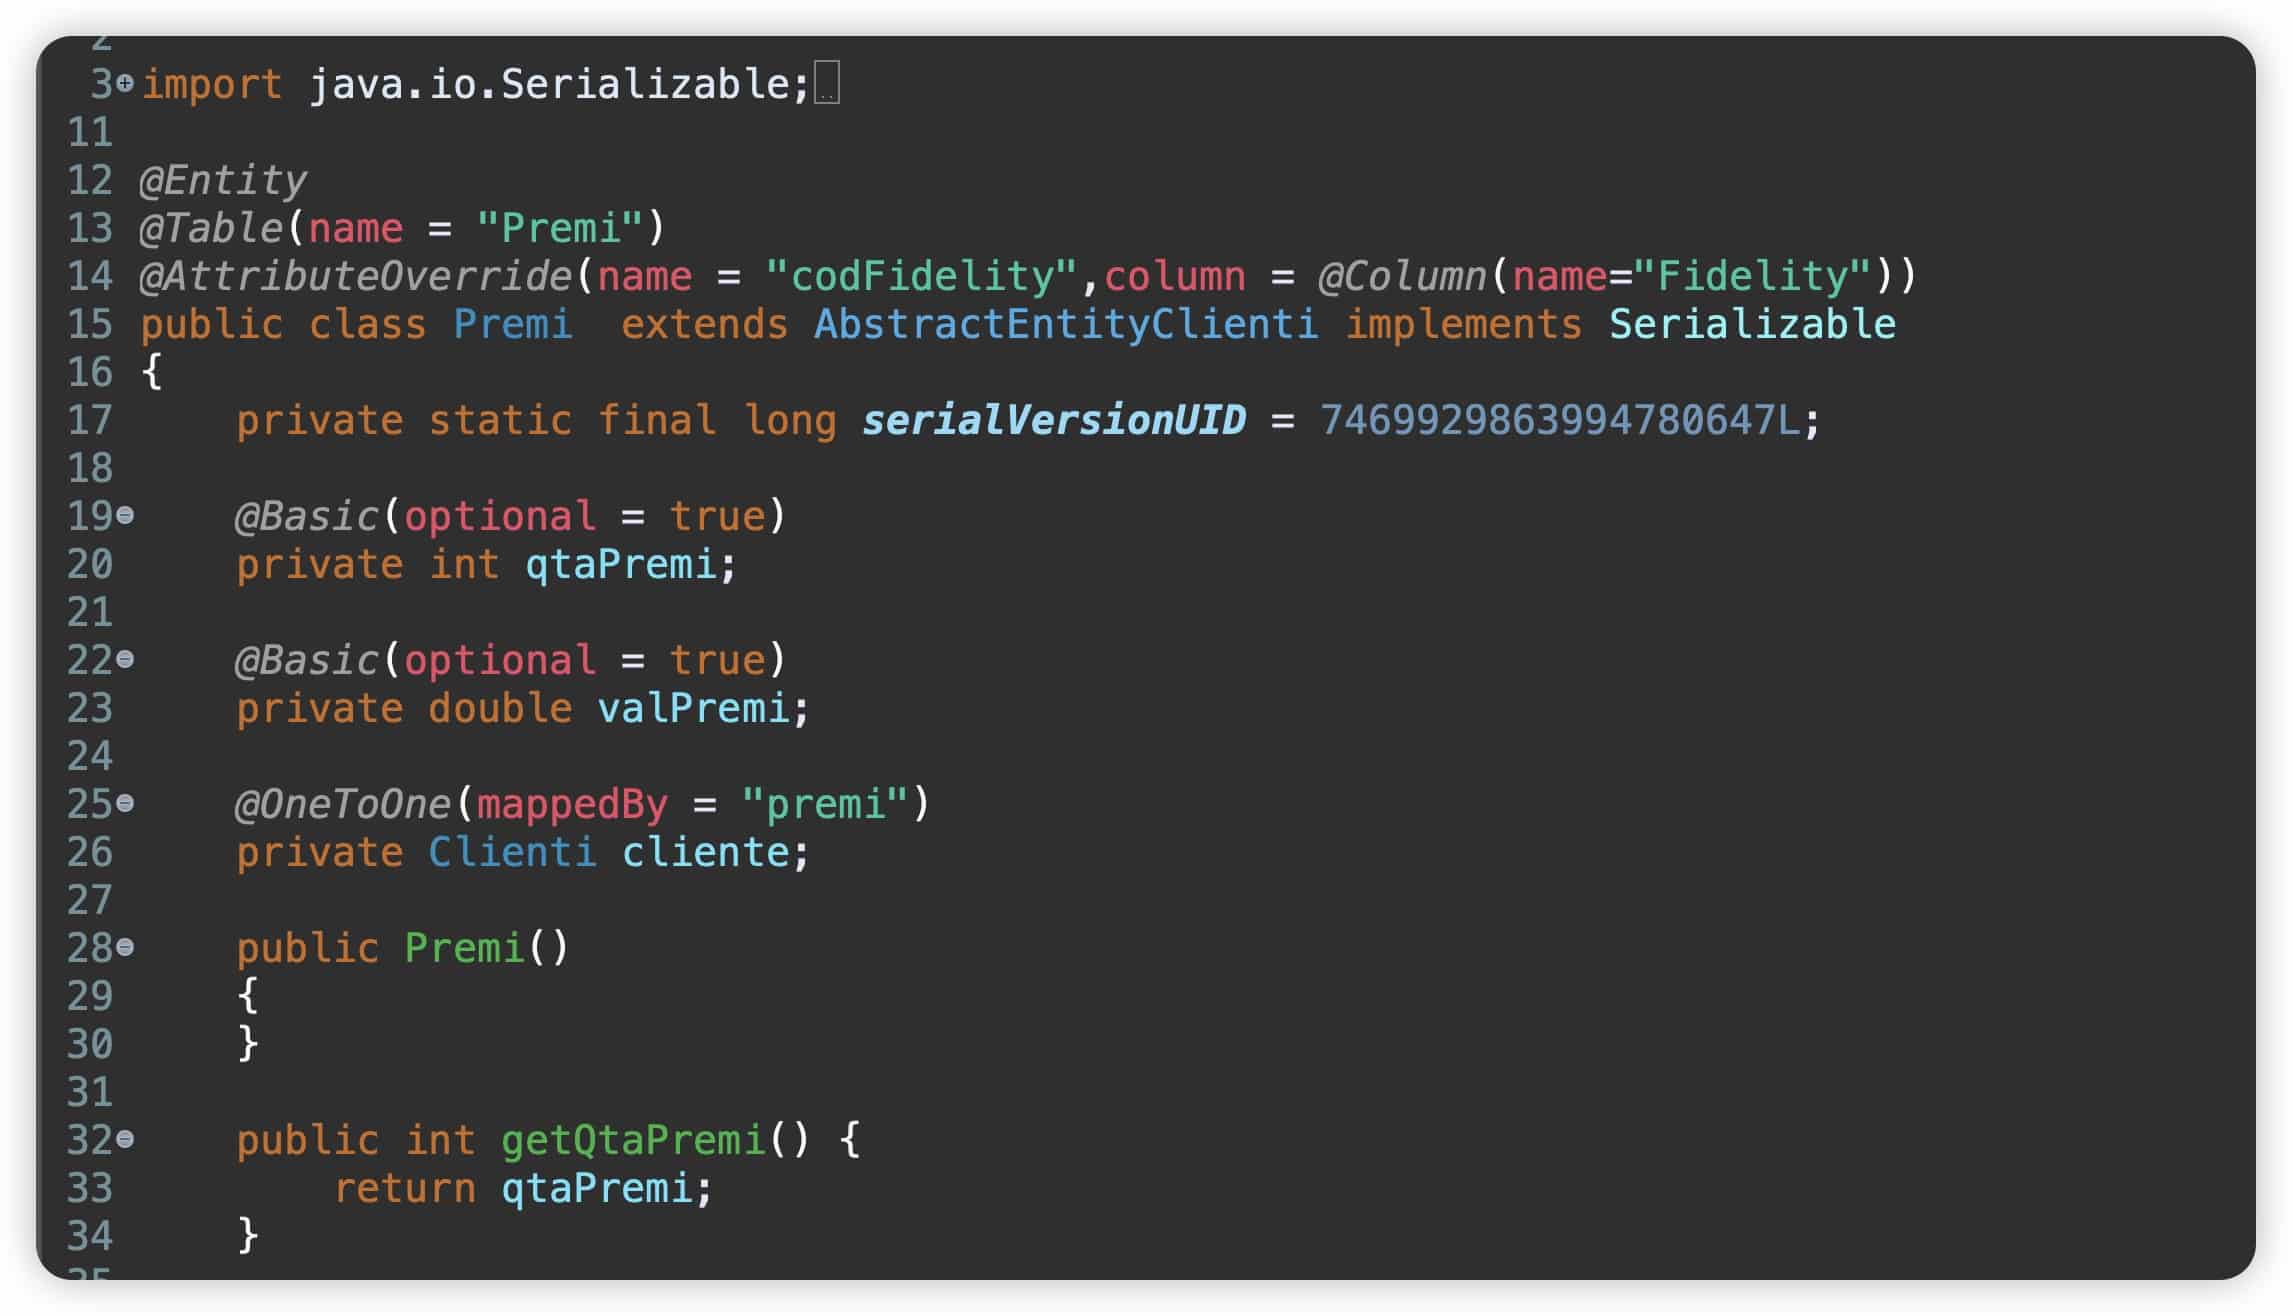Click the "codFidelity" string literal
Viewport: 2292px width, 1316px height.
[x=922, y=277]
